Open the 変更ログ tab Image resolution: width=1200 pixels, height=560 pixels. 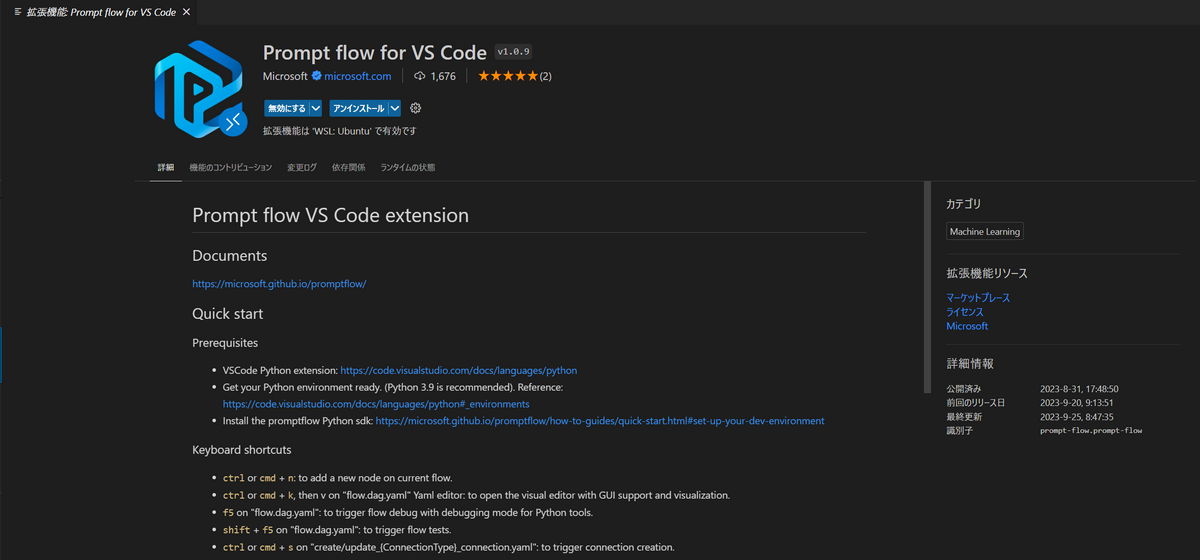click(302, 167)
